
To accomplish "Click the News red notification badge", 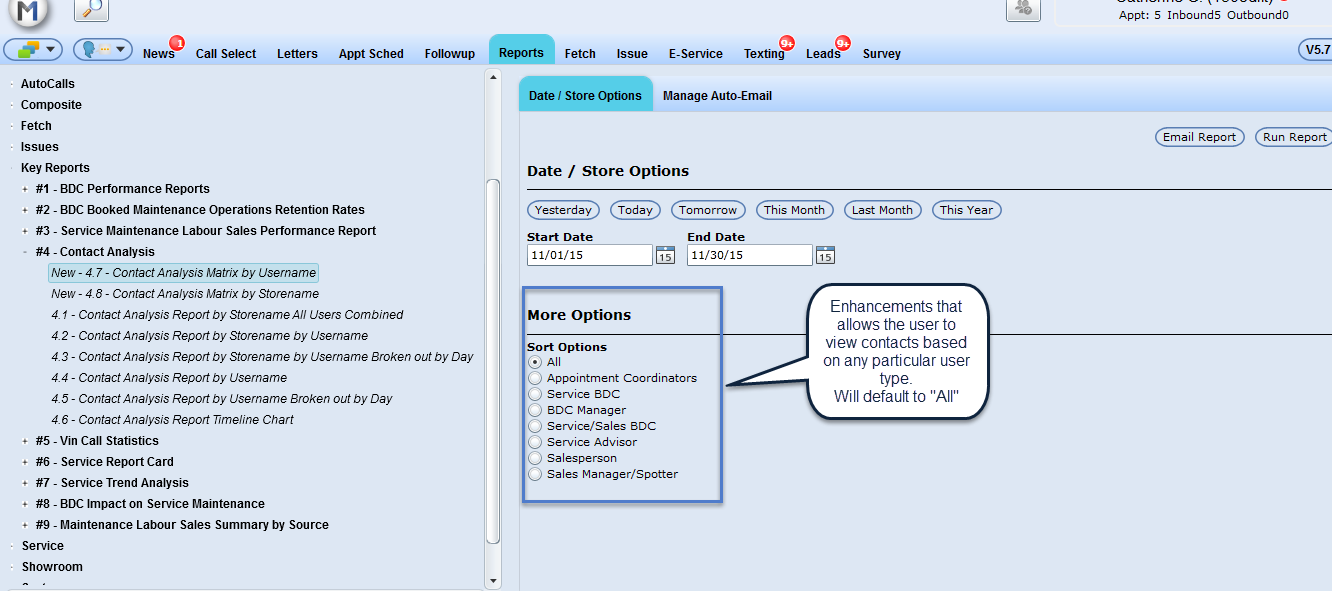I will coord(177,43).
